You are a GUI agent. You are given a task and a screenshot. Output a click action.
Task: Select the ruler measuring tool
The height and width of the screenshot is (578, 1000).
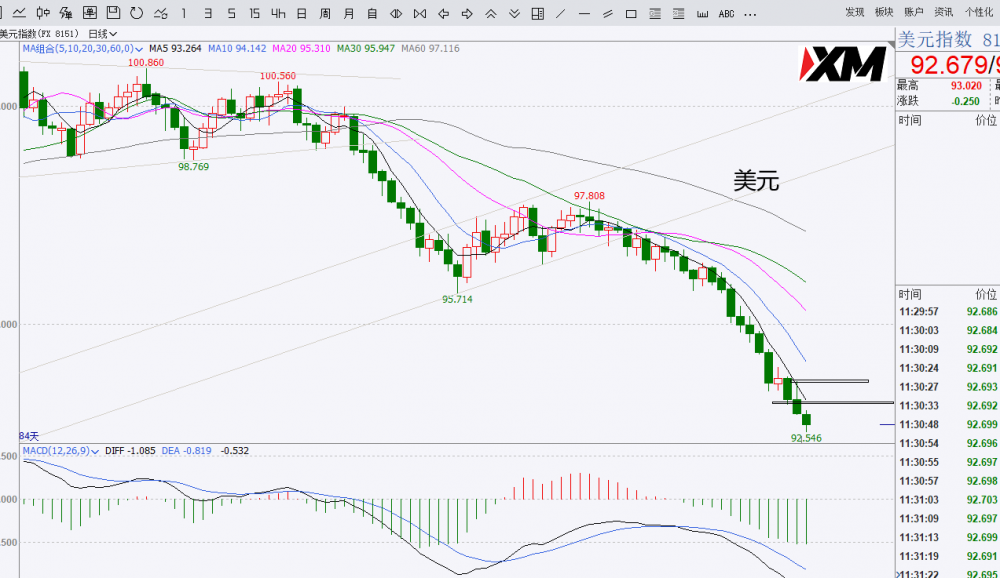point(702,13)
